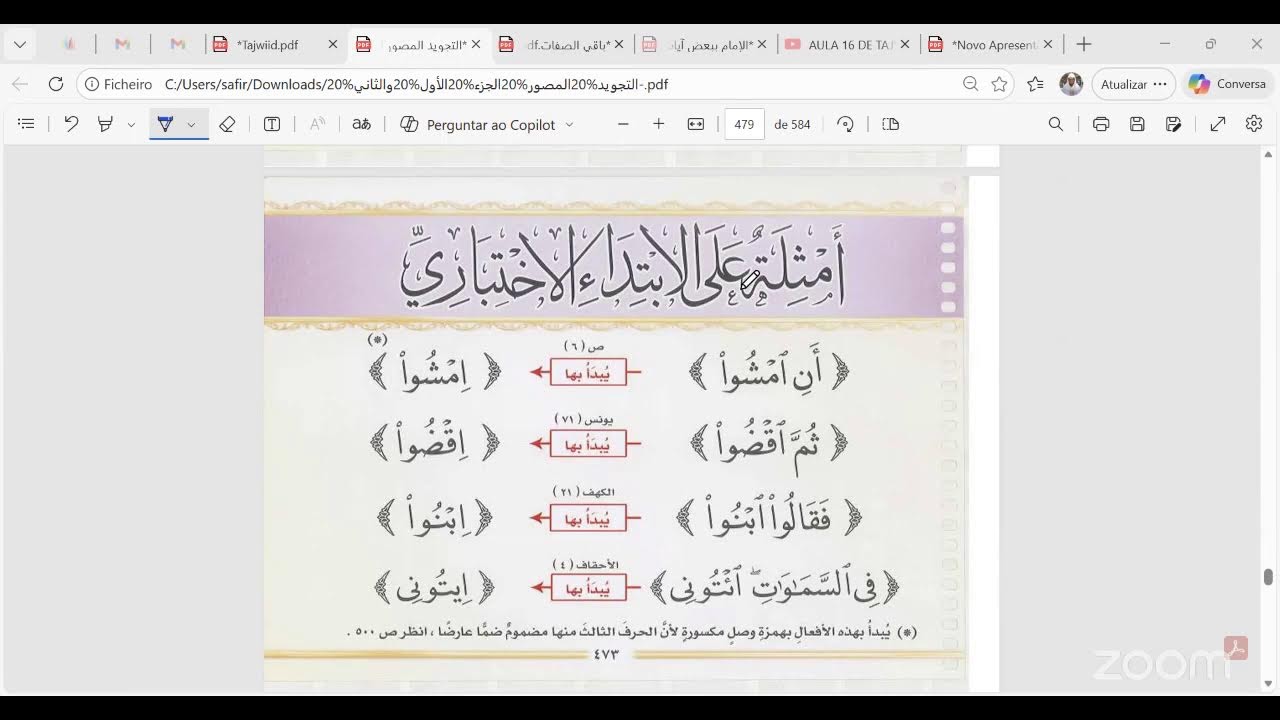This screenshot has height=720, width=1280.
Task: Start Read aloud for the PDF
Action: (317, 124)
